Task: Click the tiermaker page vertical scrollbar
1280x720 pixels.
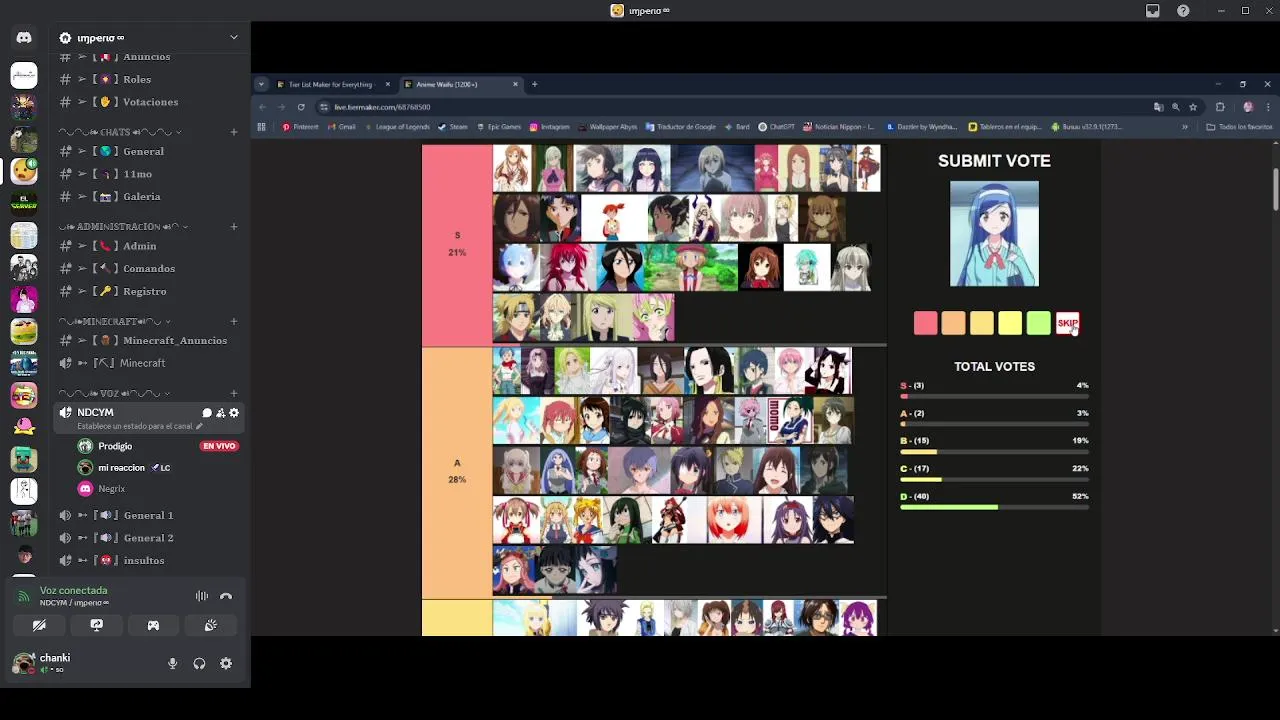Action: [1275, 190]
